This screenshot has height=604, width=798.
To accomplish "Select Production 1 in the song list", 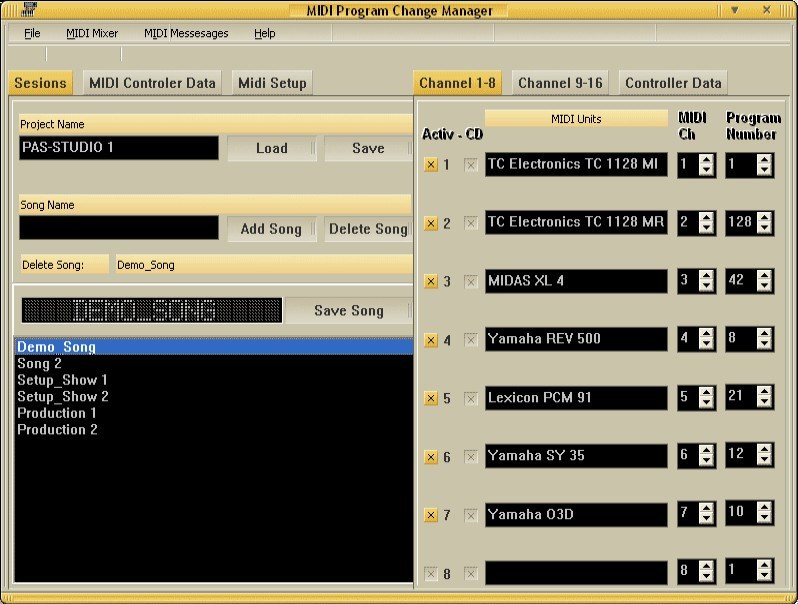I will 214,413.
